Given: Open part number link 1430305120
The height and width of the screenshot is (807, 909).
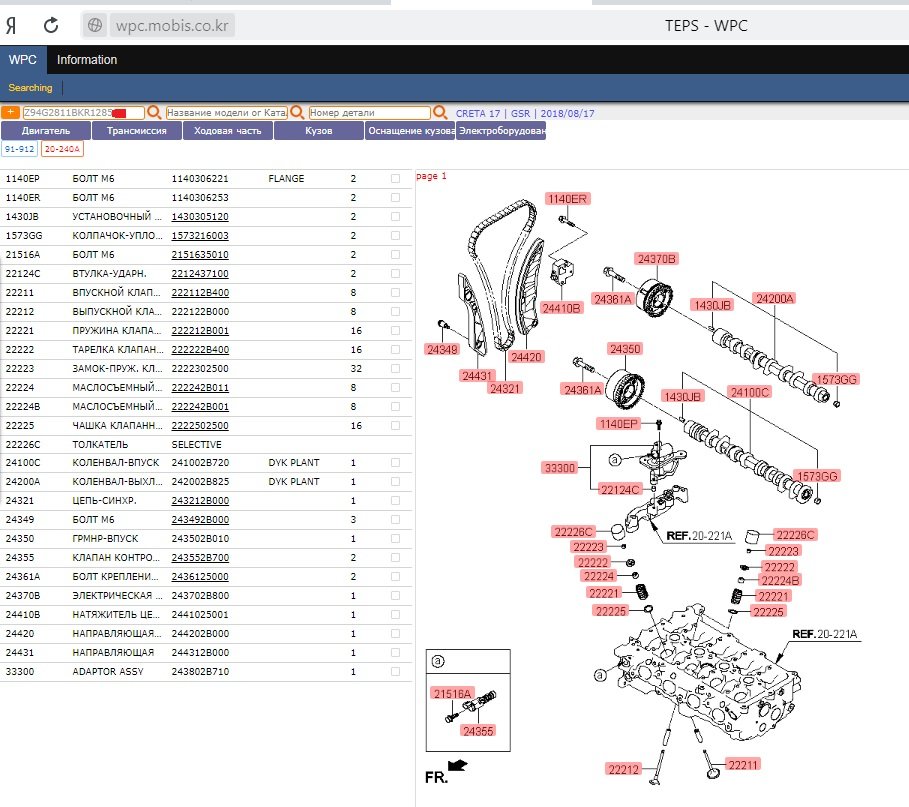Looking at the screenshot, I should pos(200,216).
